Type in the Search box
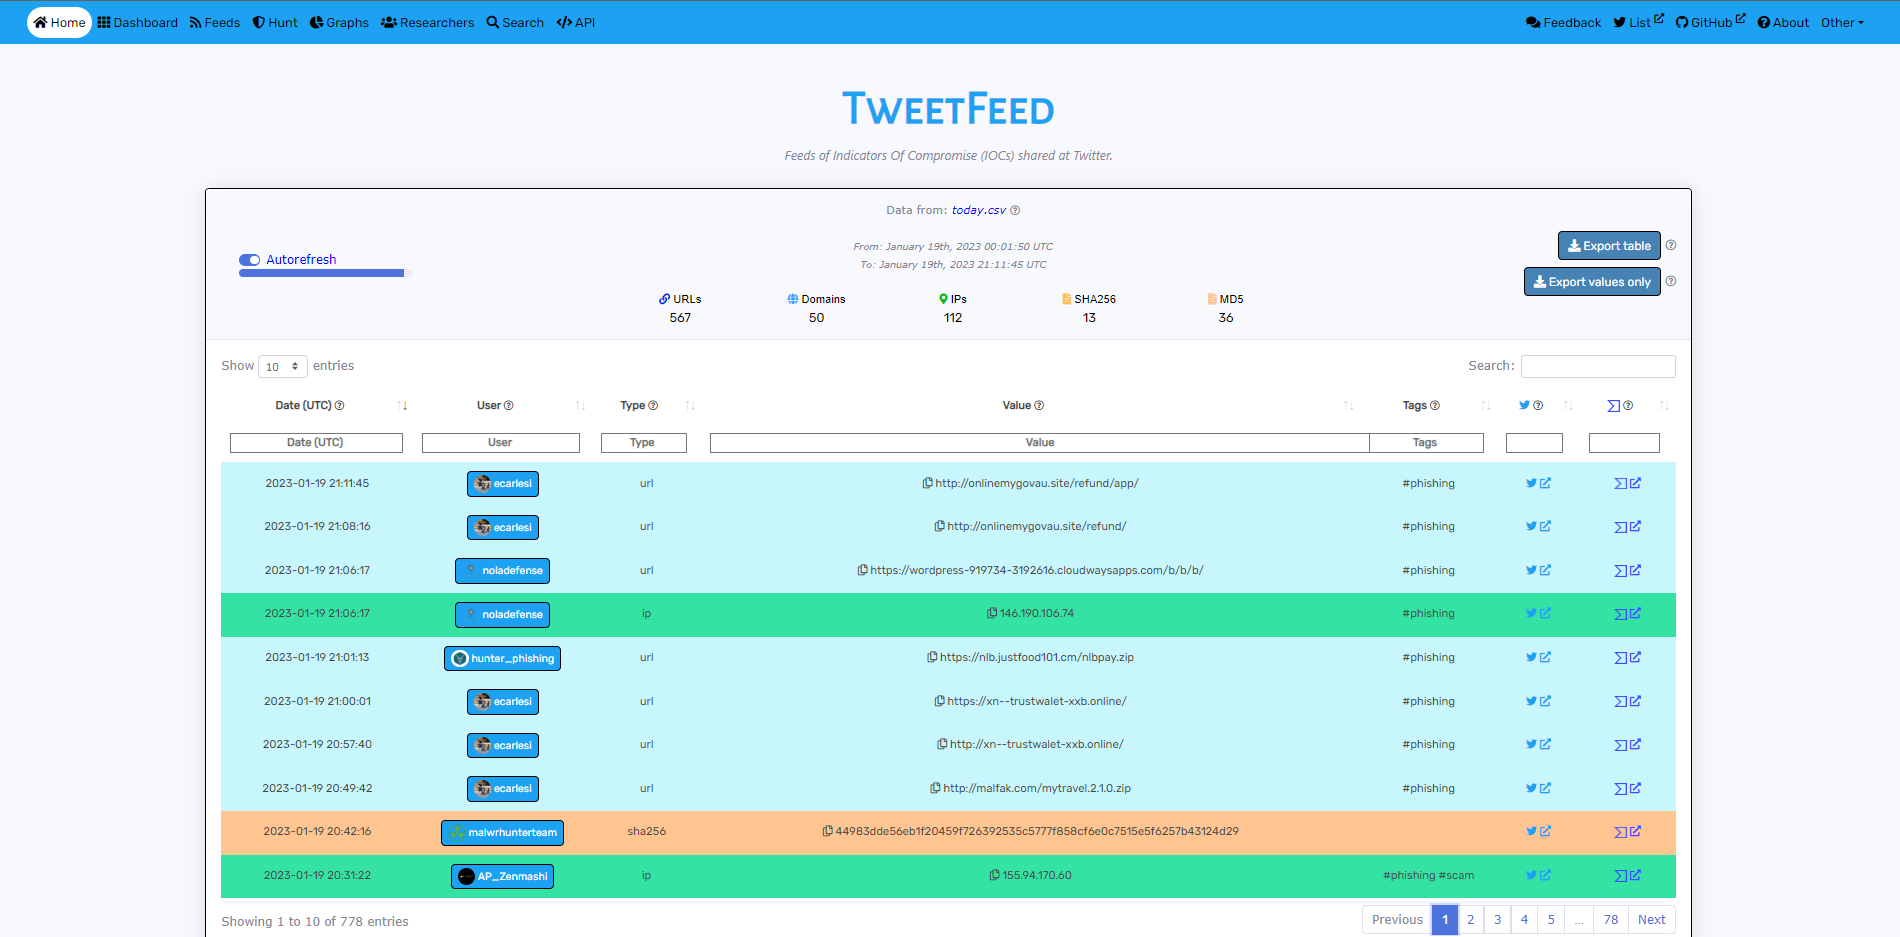 [x=1597, y=366]
